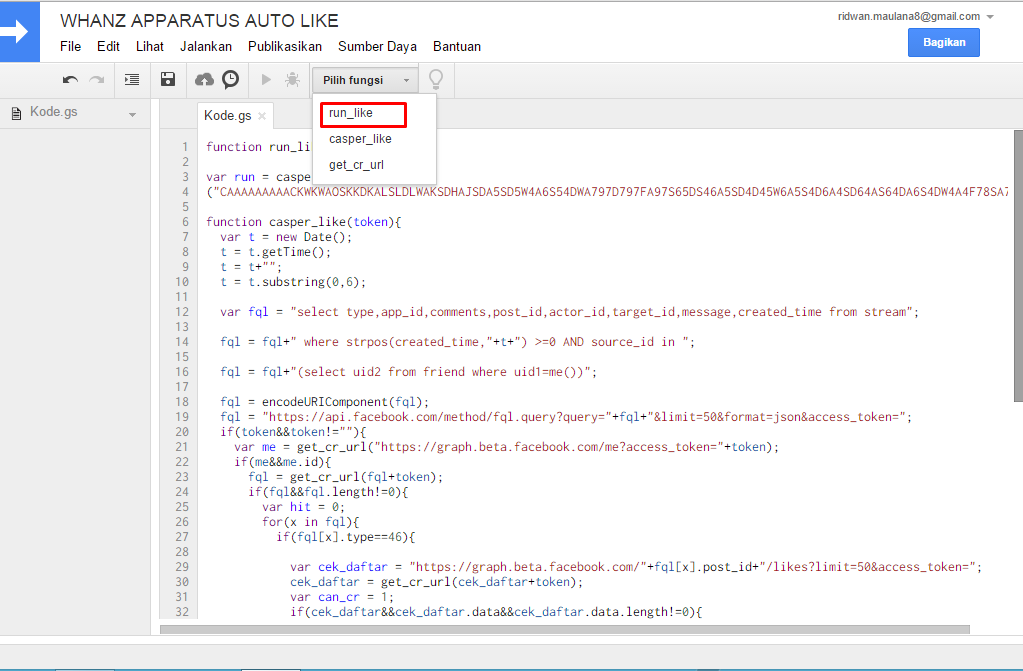Open the Bantuan menu
Image resolution: width=1023 pixels, height=671 pixels.
(457, 46)
